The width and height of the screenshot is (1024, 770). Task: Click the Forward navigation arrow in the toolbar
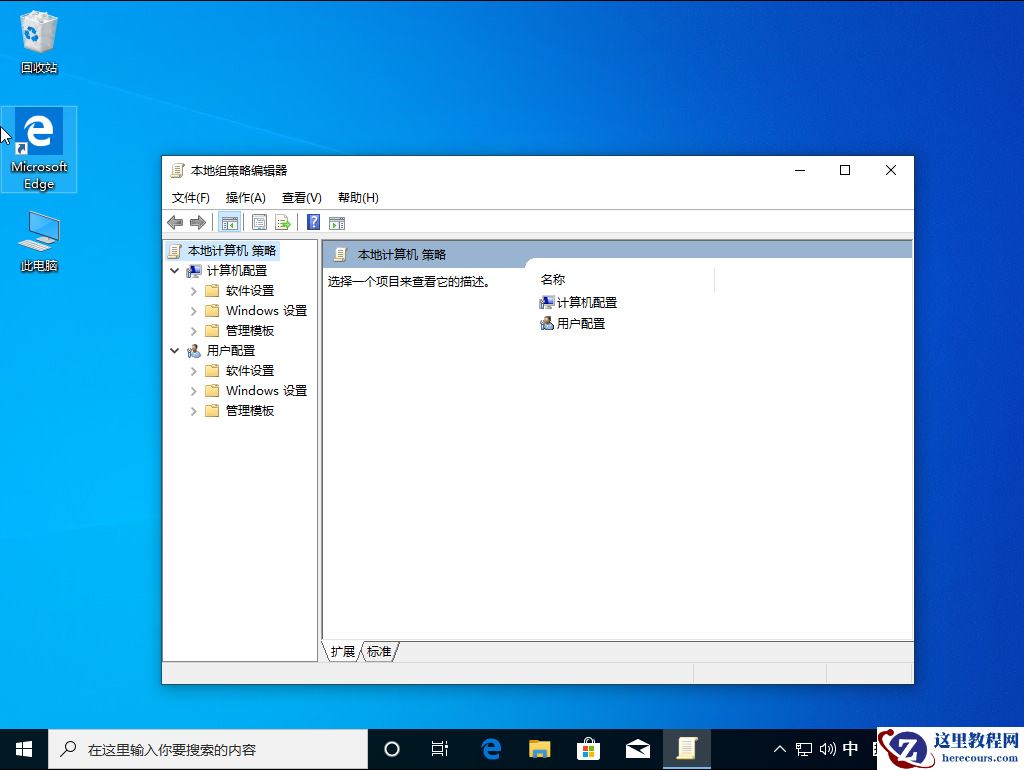pyautogui.click(x=198, y=222)
